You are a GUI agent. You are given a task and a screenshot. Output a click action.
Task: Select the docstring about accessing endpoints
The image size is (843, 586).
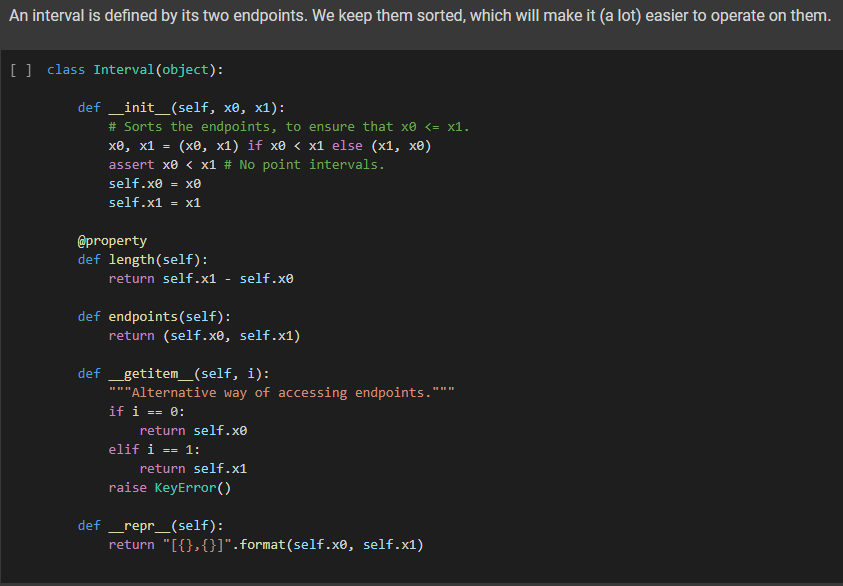[x=283, y=392]
